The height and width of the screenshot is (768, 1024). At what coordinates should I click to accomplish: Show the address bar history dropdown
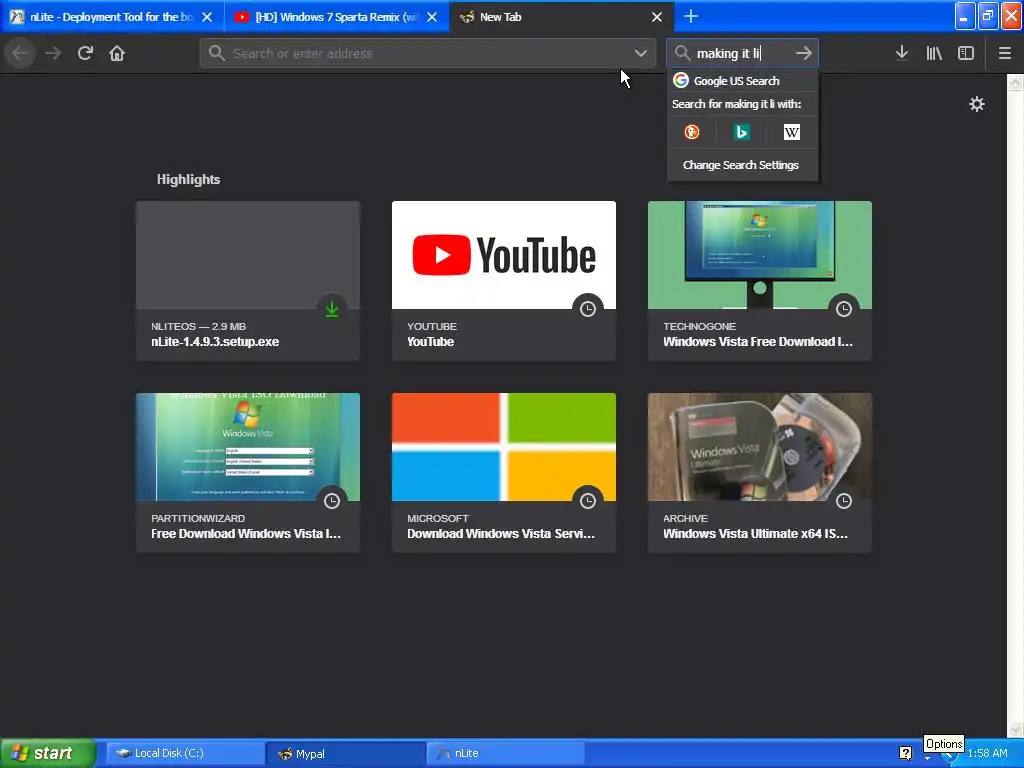click(x=641, y=53)
